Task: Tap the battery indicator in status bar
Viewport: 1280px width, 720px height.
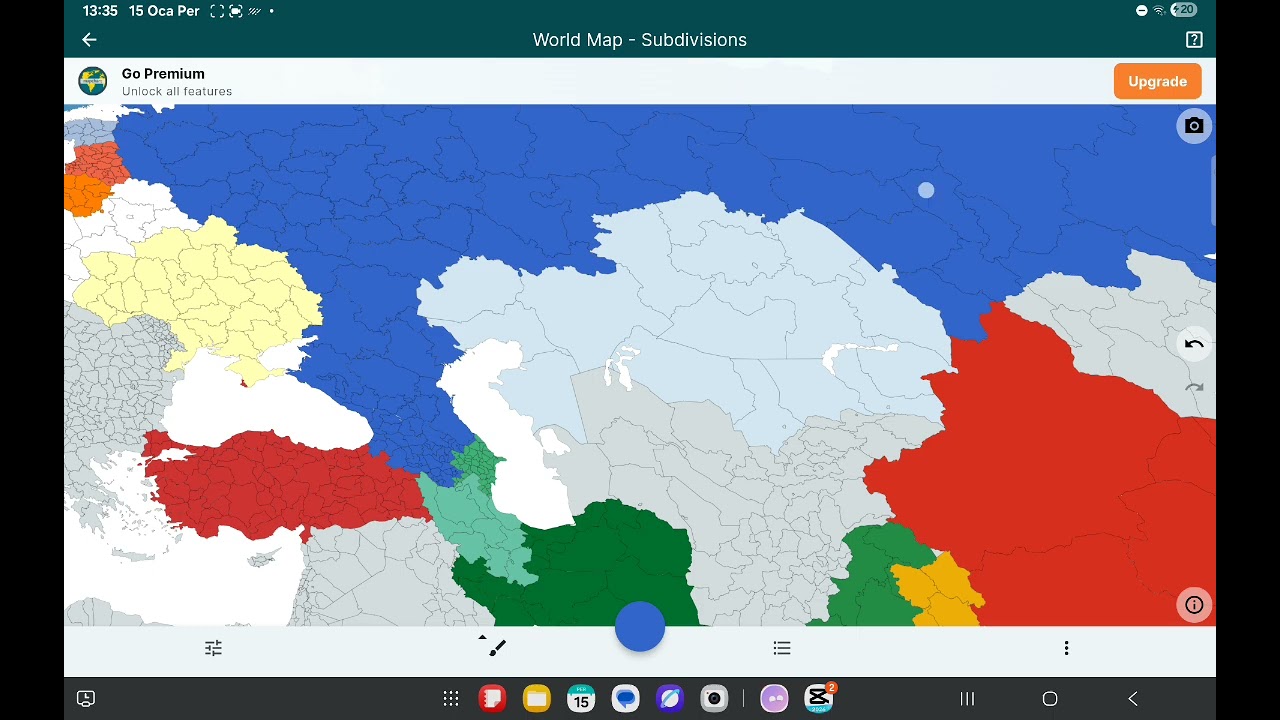Action: pos(1183,10)
